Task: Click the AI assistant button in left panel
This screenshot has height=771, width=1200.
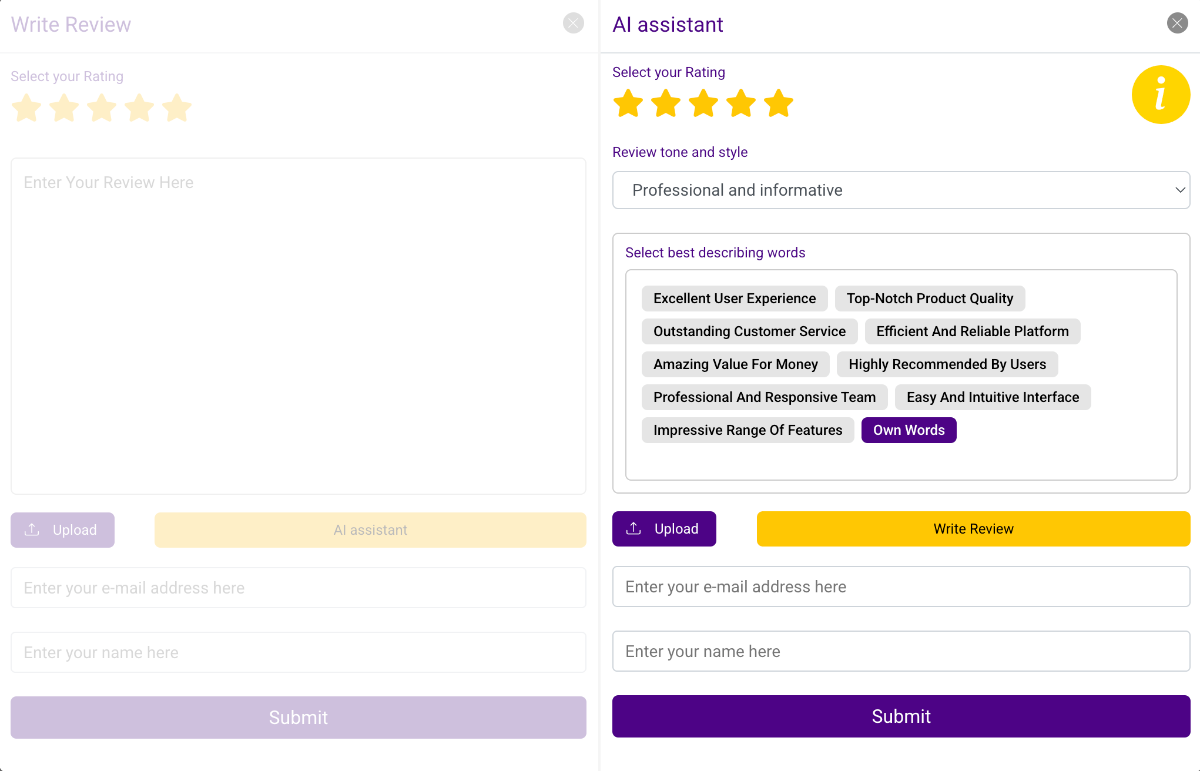Action: (x=370, y=529)
